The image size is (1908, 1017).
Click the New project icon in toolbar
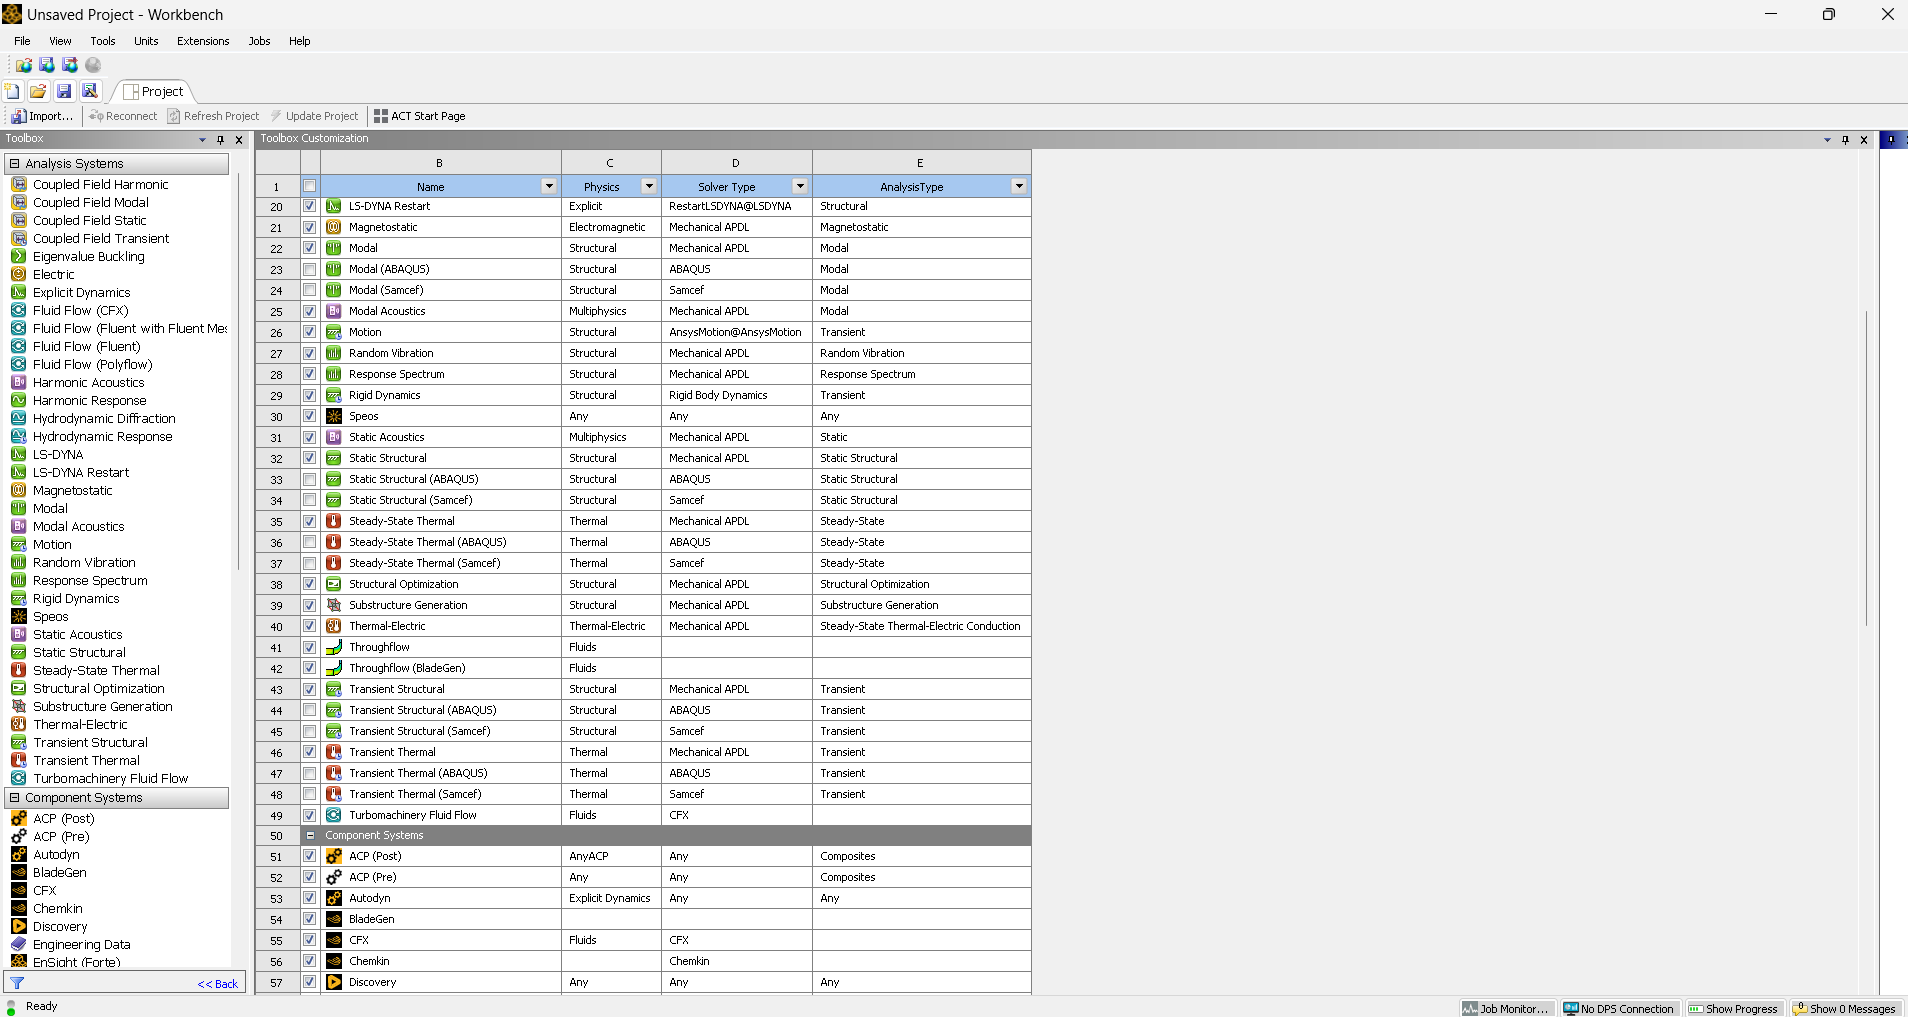[12, 91]
